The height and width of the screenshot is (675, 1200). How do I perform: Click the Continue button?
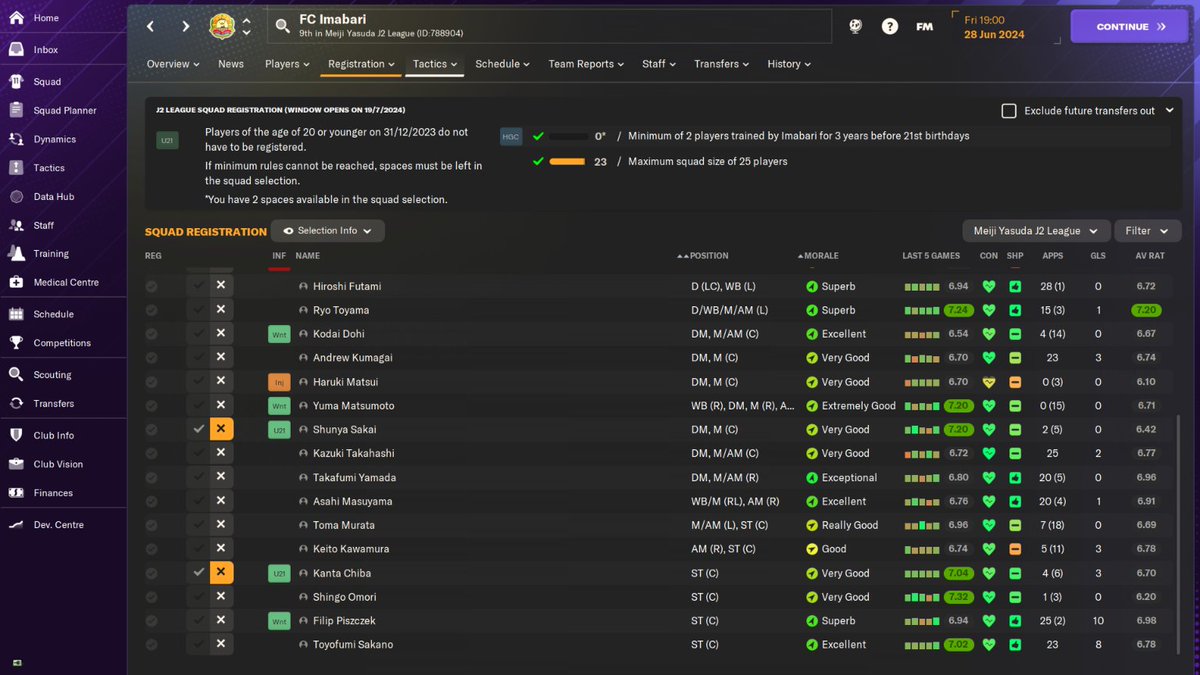click(1131, 27)
